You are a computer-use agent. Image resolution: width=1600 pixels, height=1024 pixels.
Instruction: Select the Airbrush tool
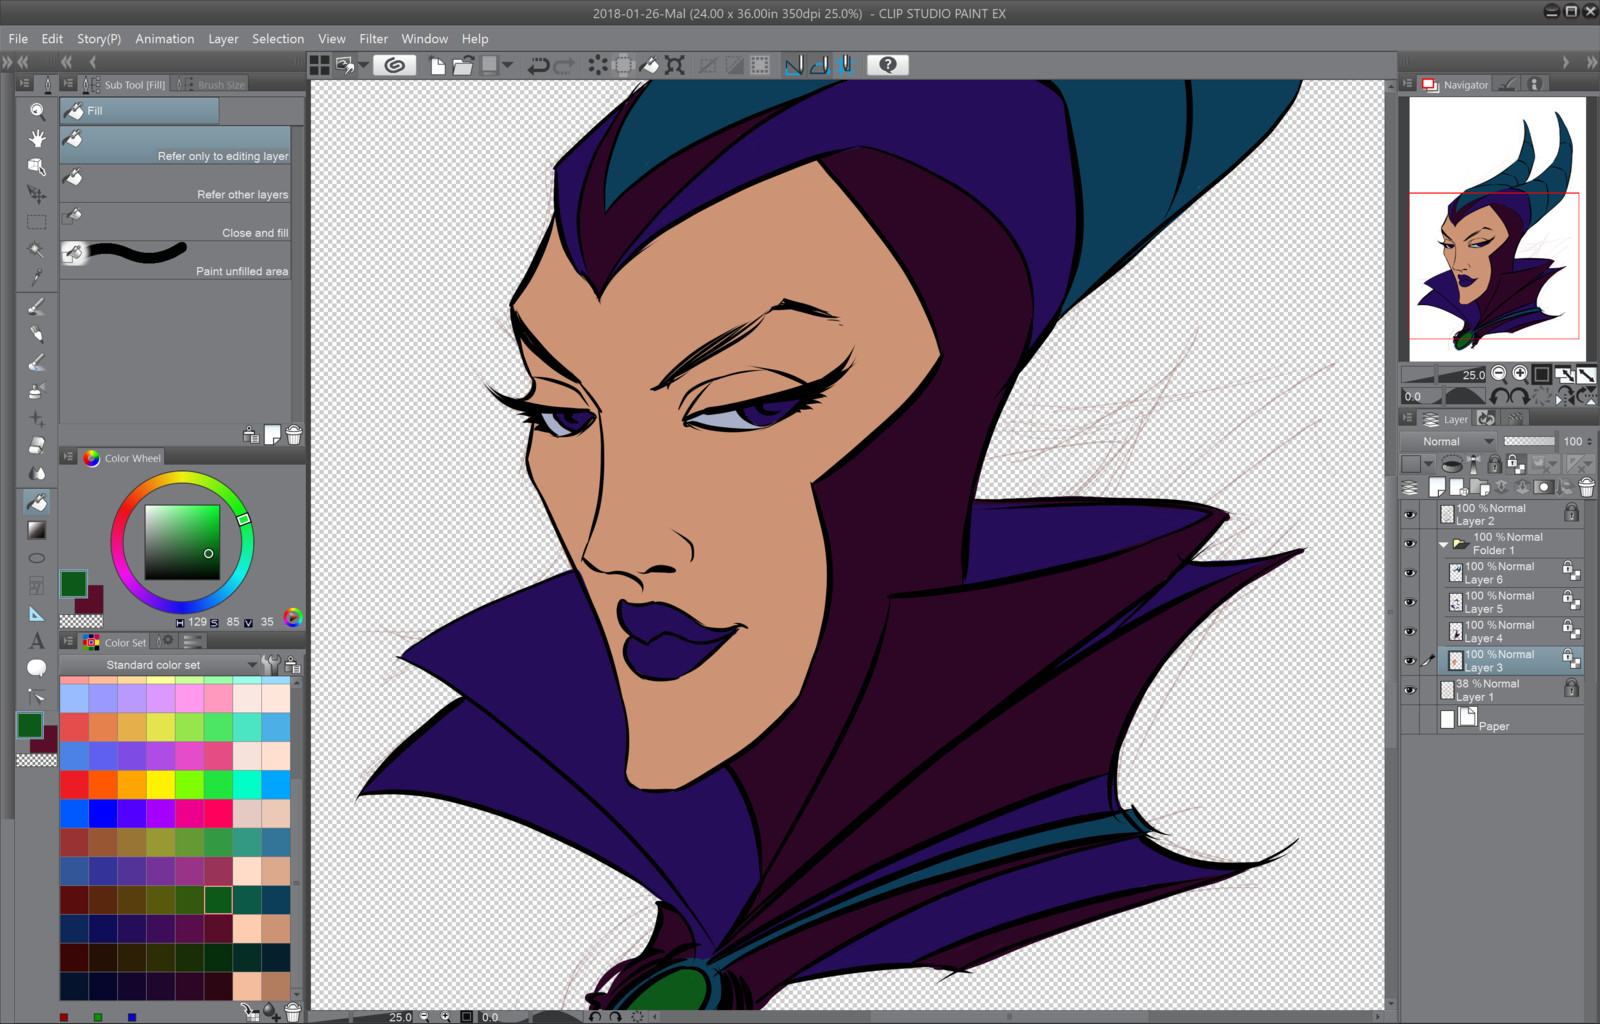[37, 390]
